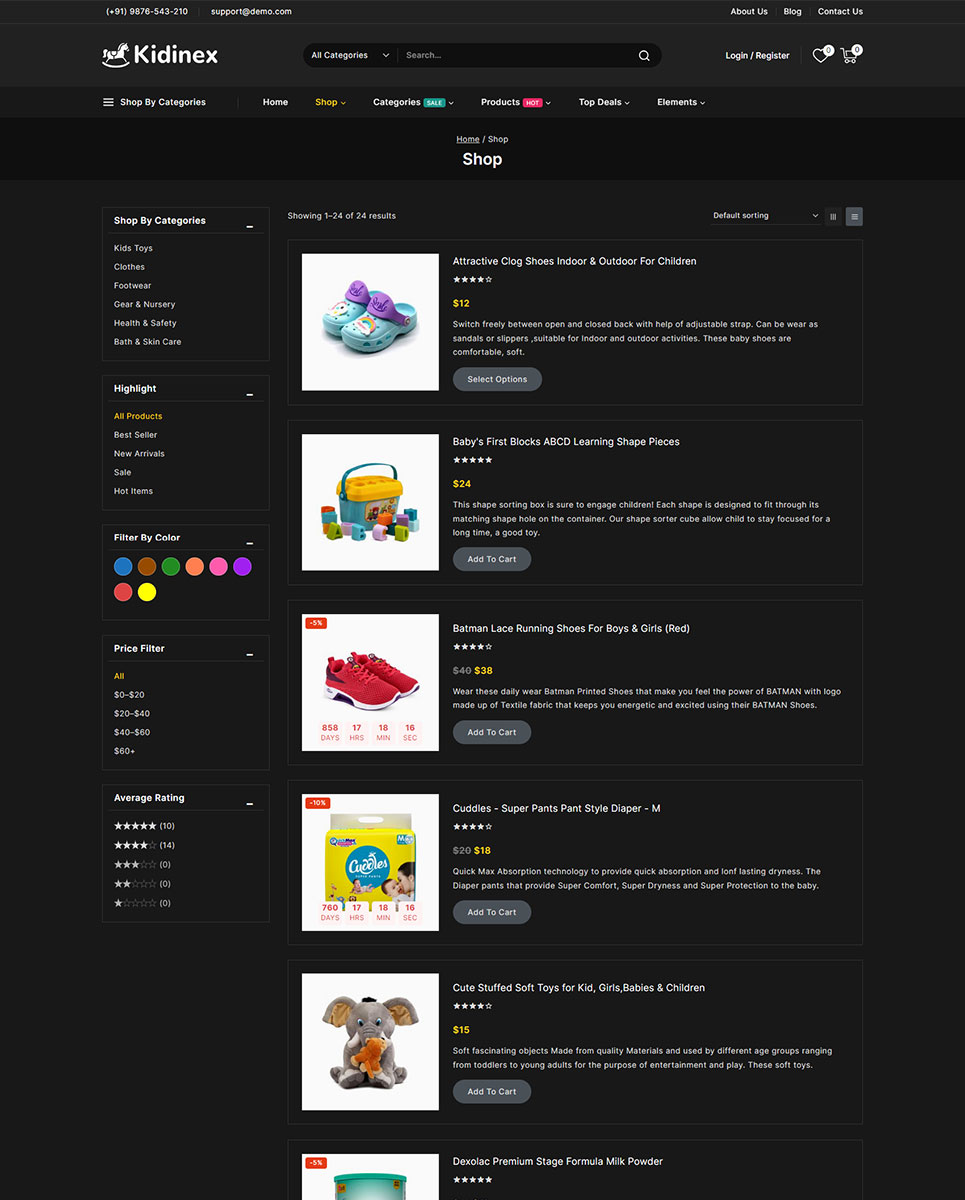Viewport: 965px width, 1200px height.
Task: Expand the Top Deals menu
Action: [x=603, y=102]
